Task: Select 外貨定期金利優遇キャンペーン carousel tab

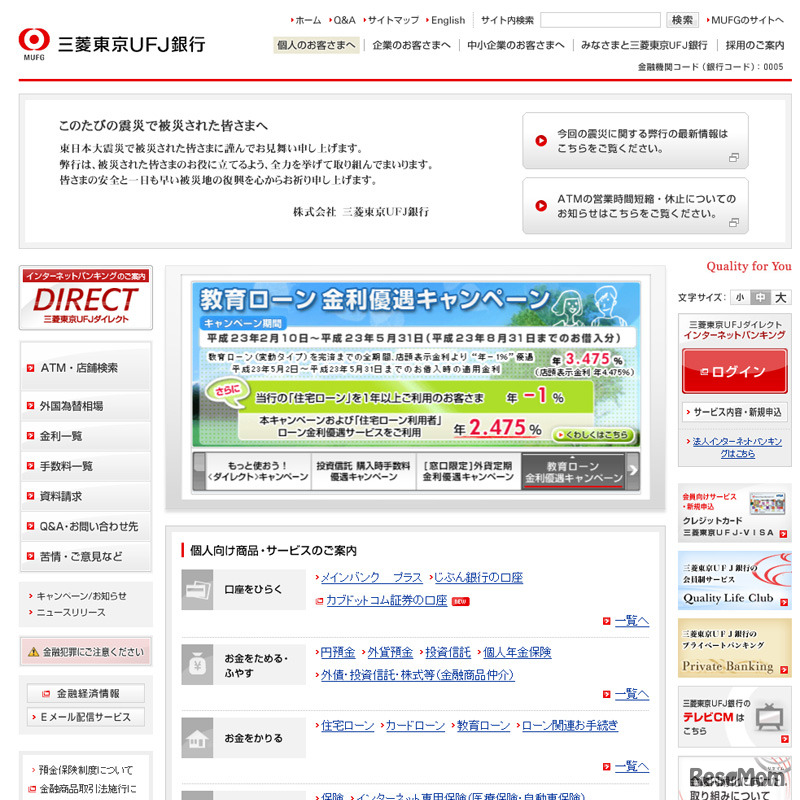Action: point(468,471)
